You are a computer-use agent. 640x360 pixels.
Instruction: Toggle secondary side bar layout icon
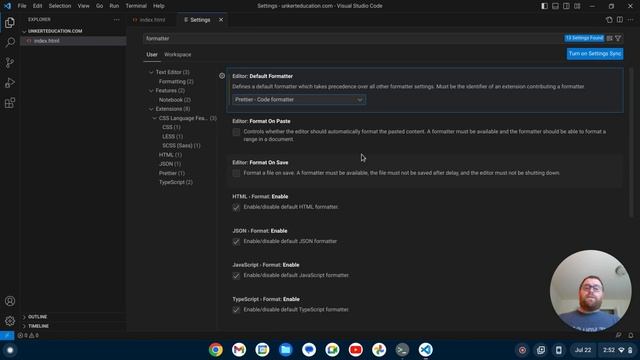(x=566, y=6)
